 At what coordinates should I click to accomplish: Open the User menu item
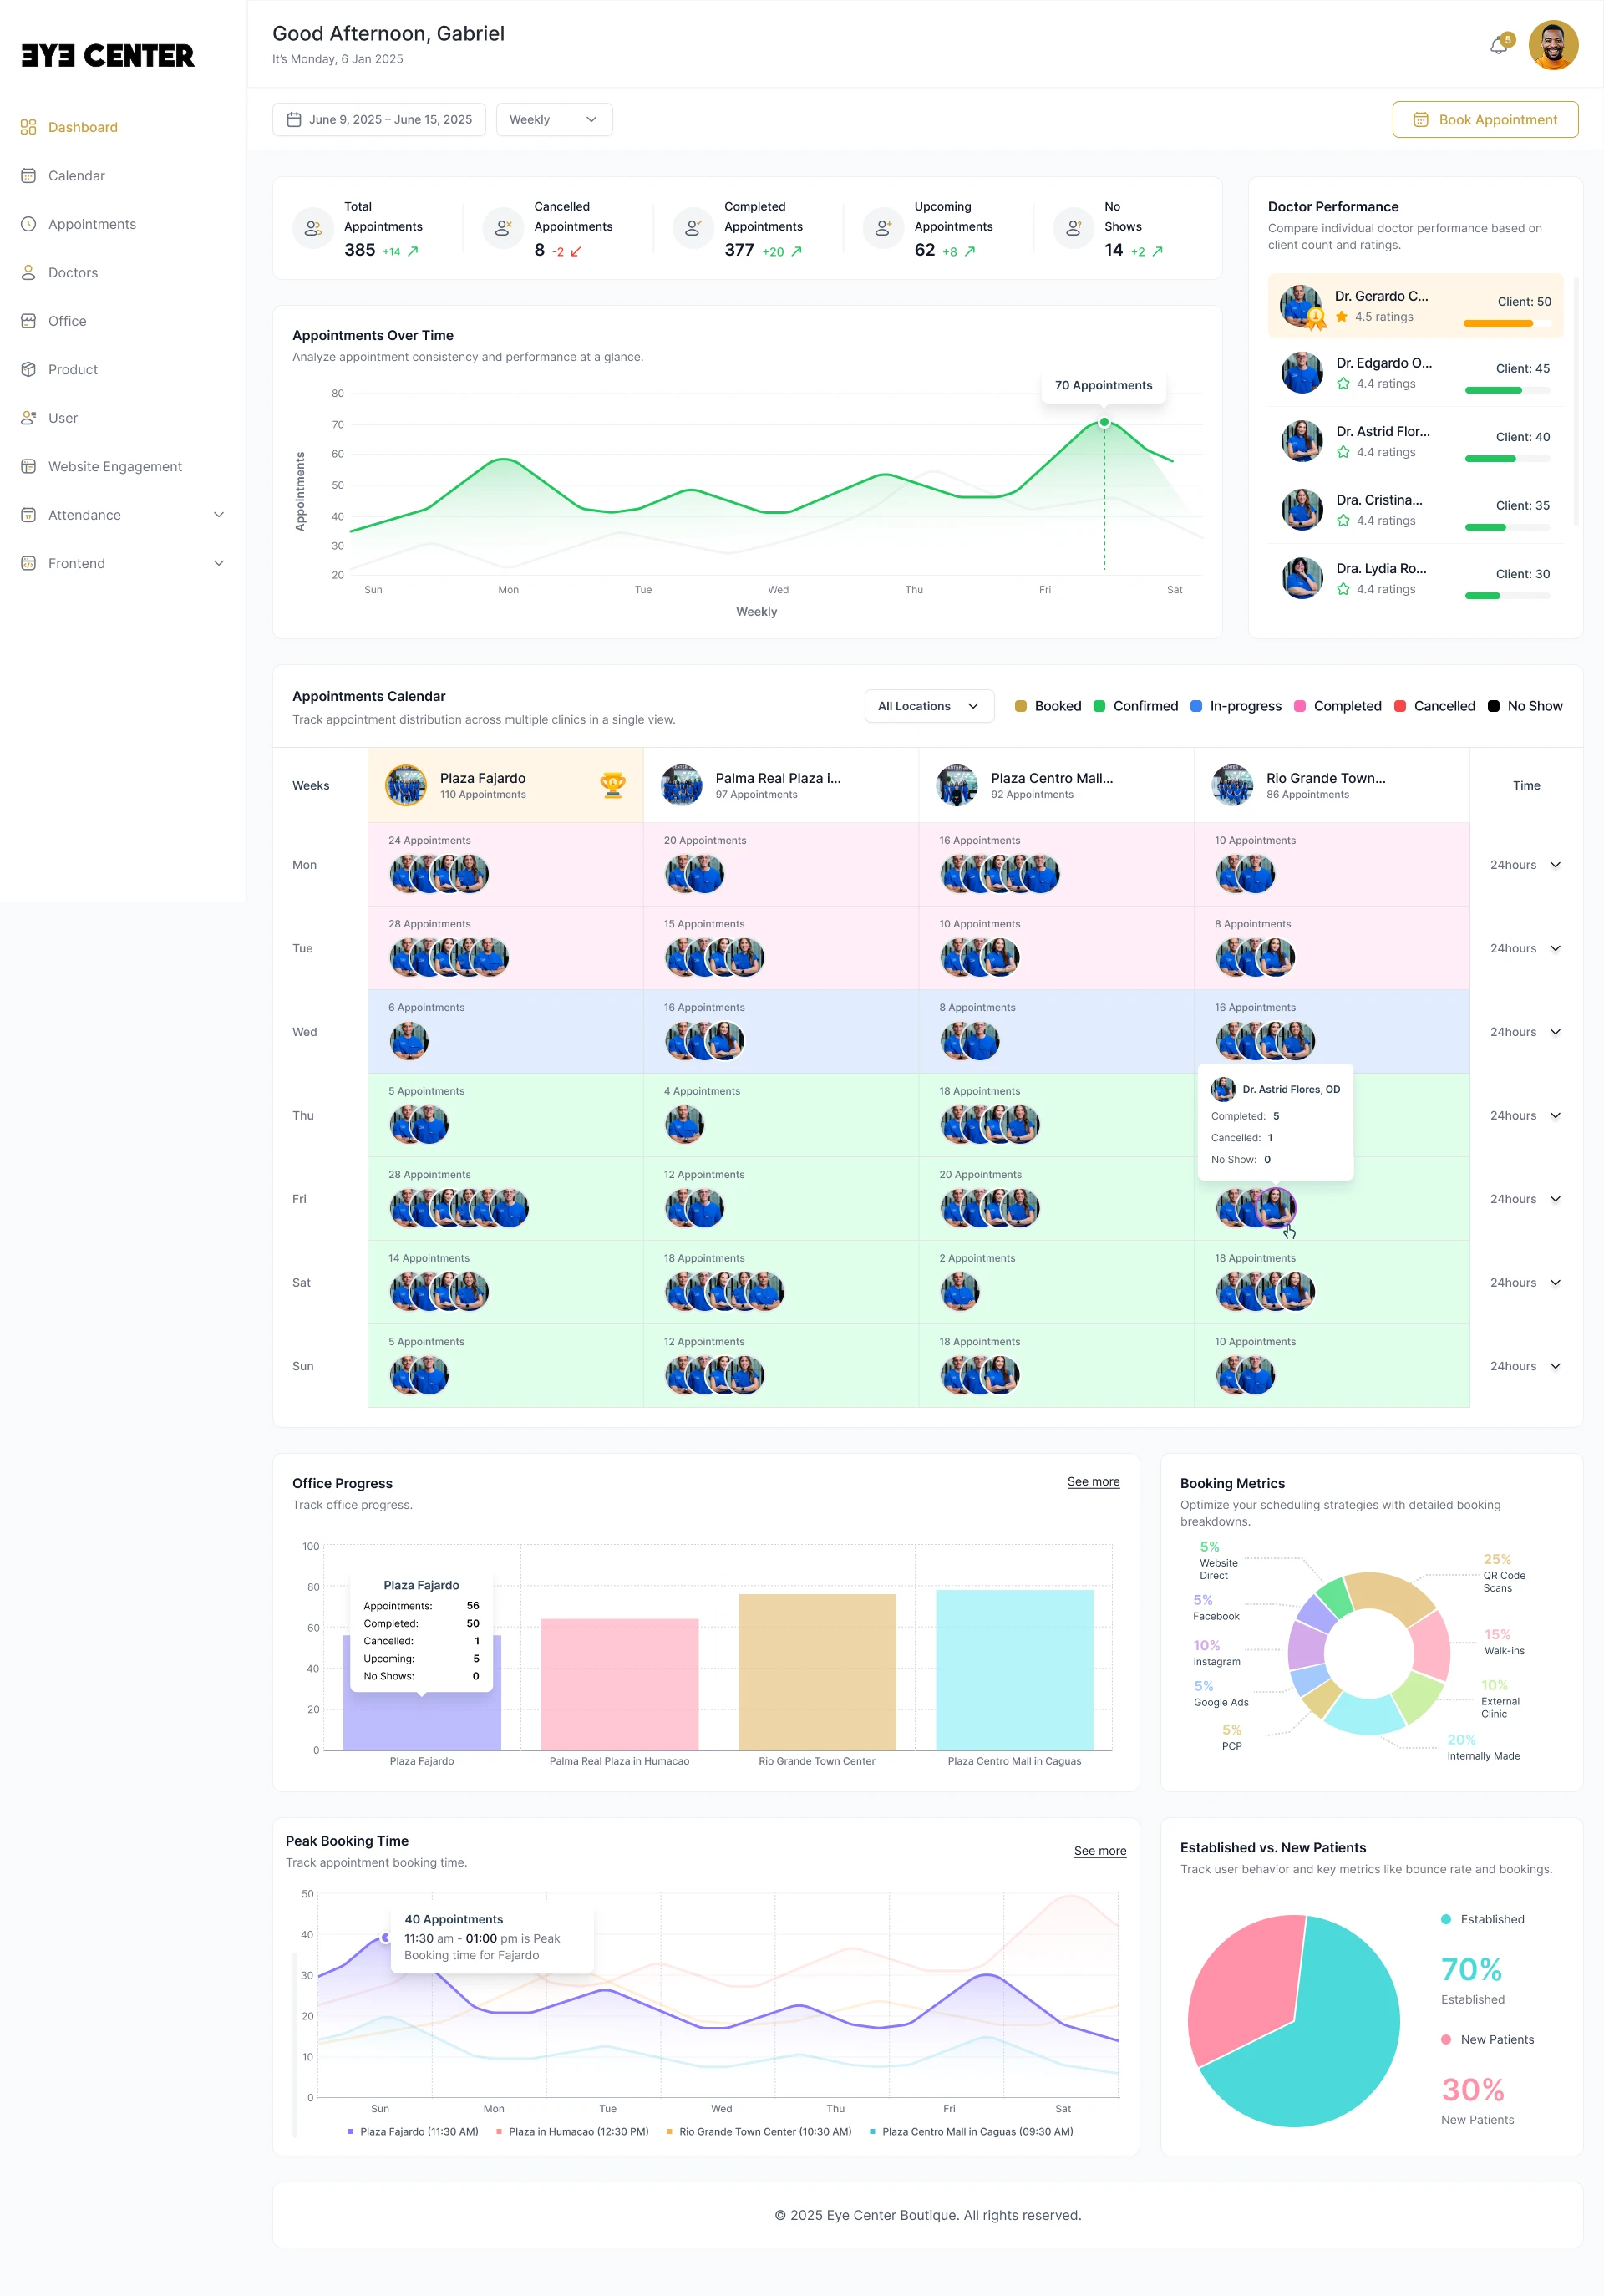coord(62,418)
